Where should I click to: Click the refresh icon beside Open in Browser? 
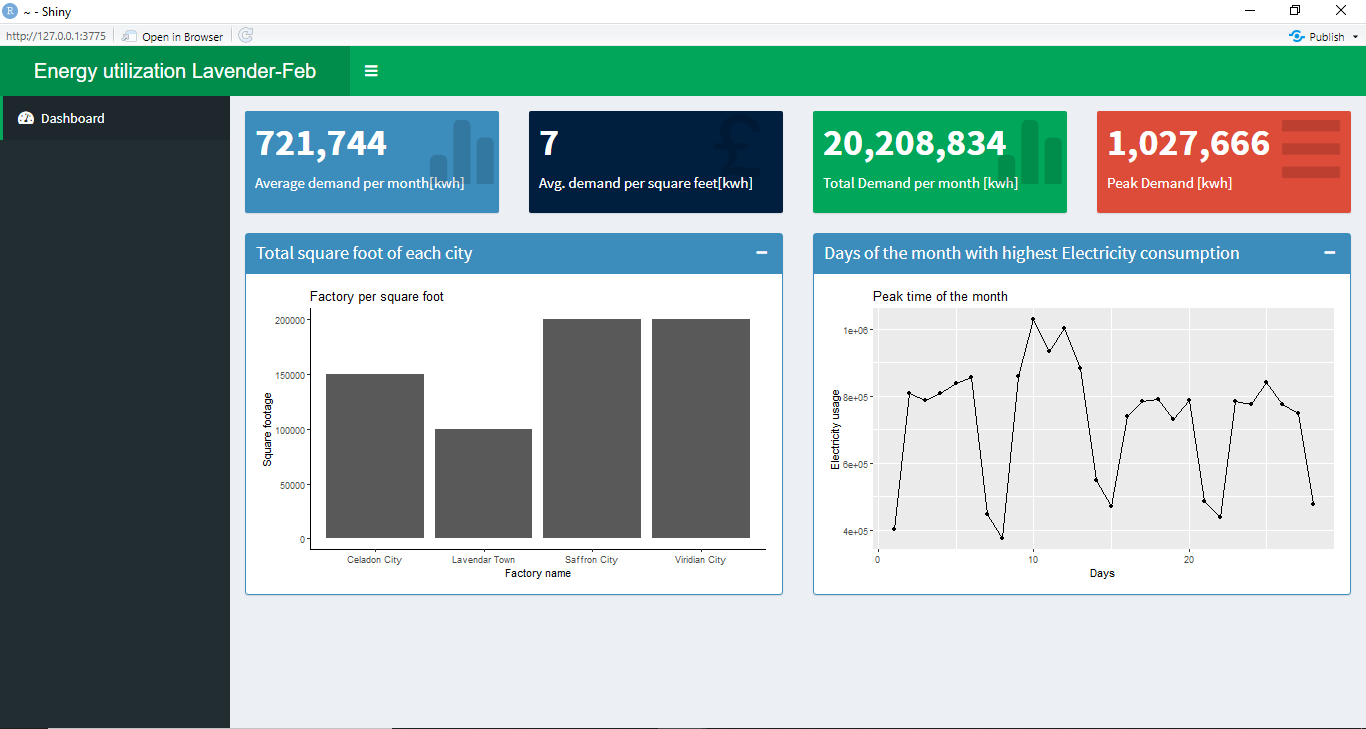246,36
